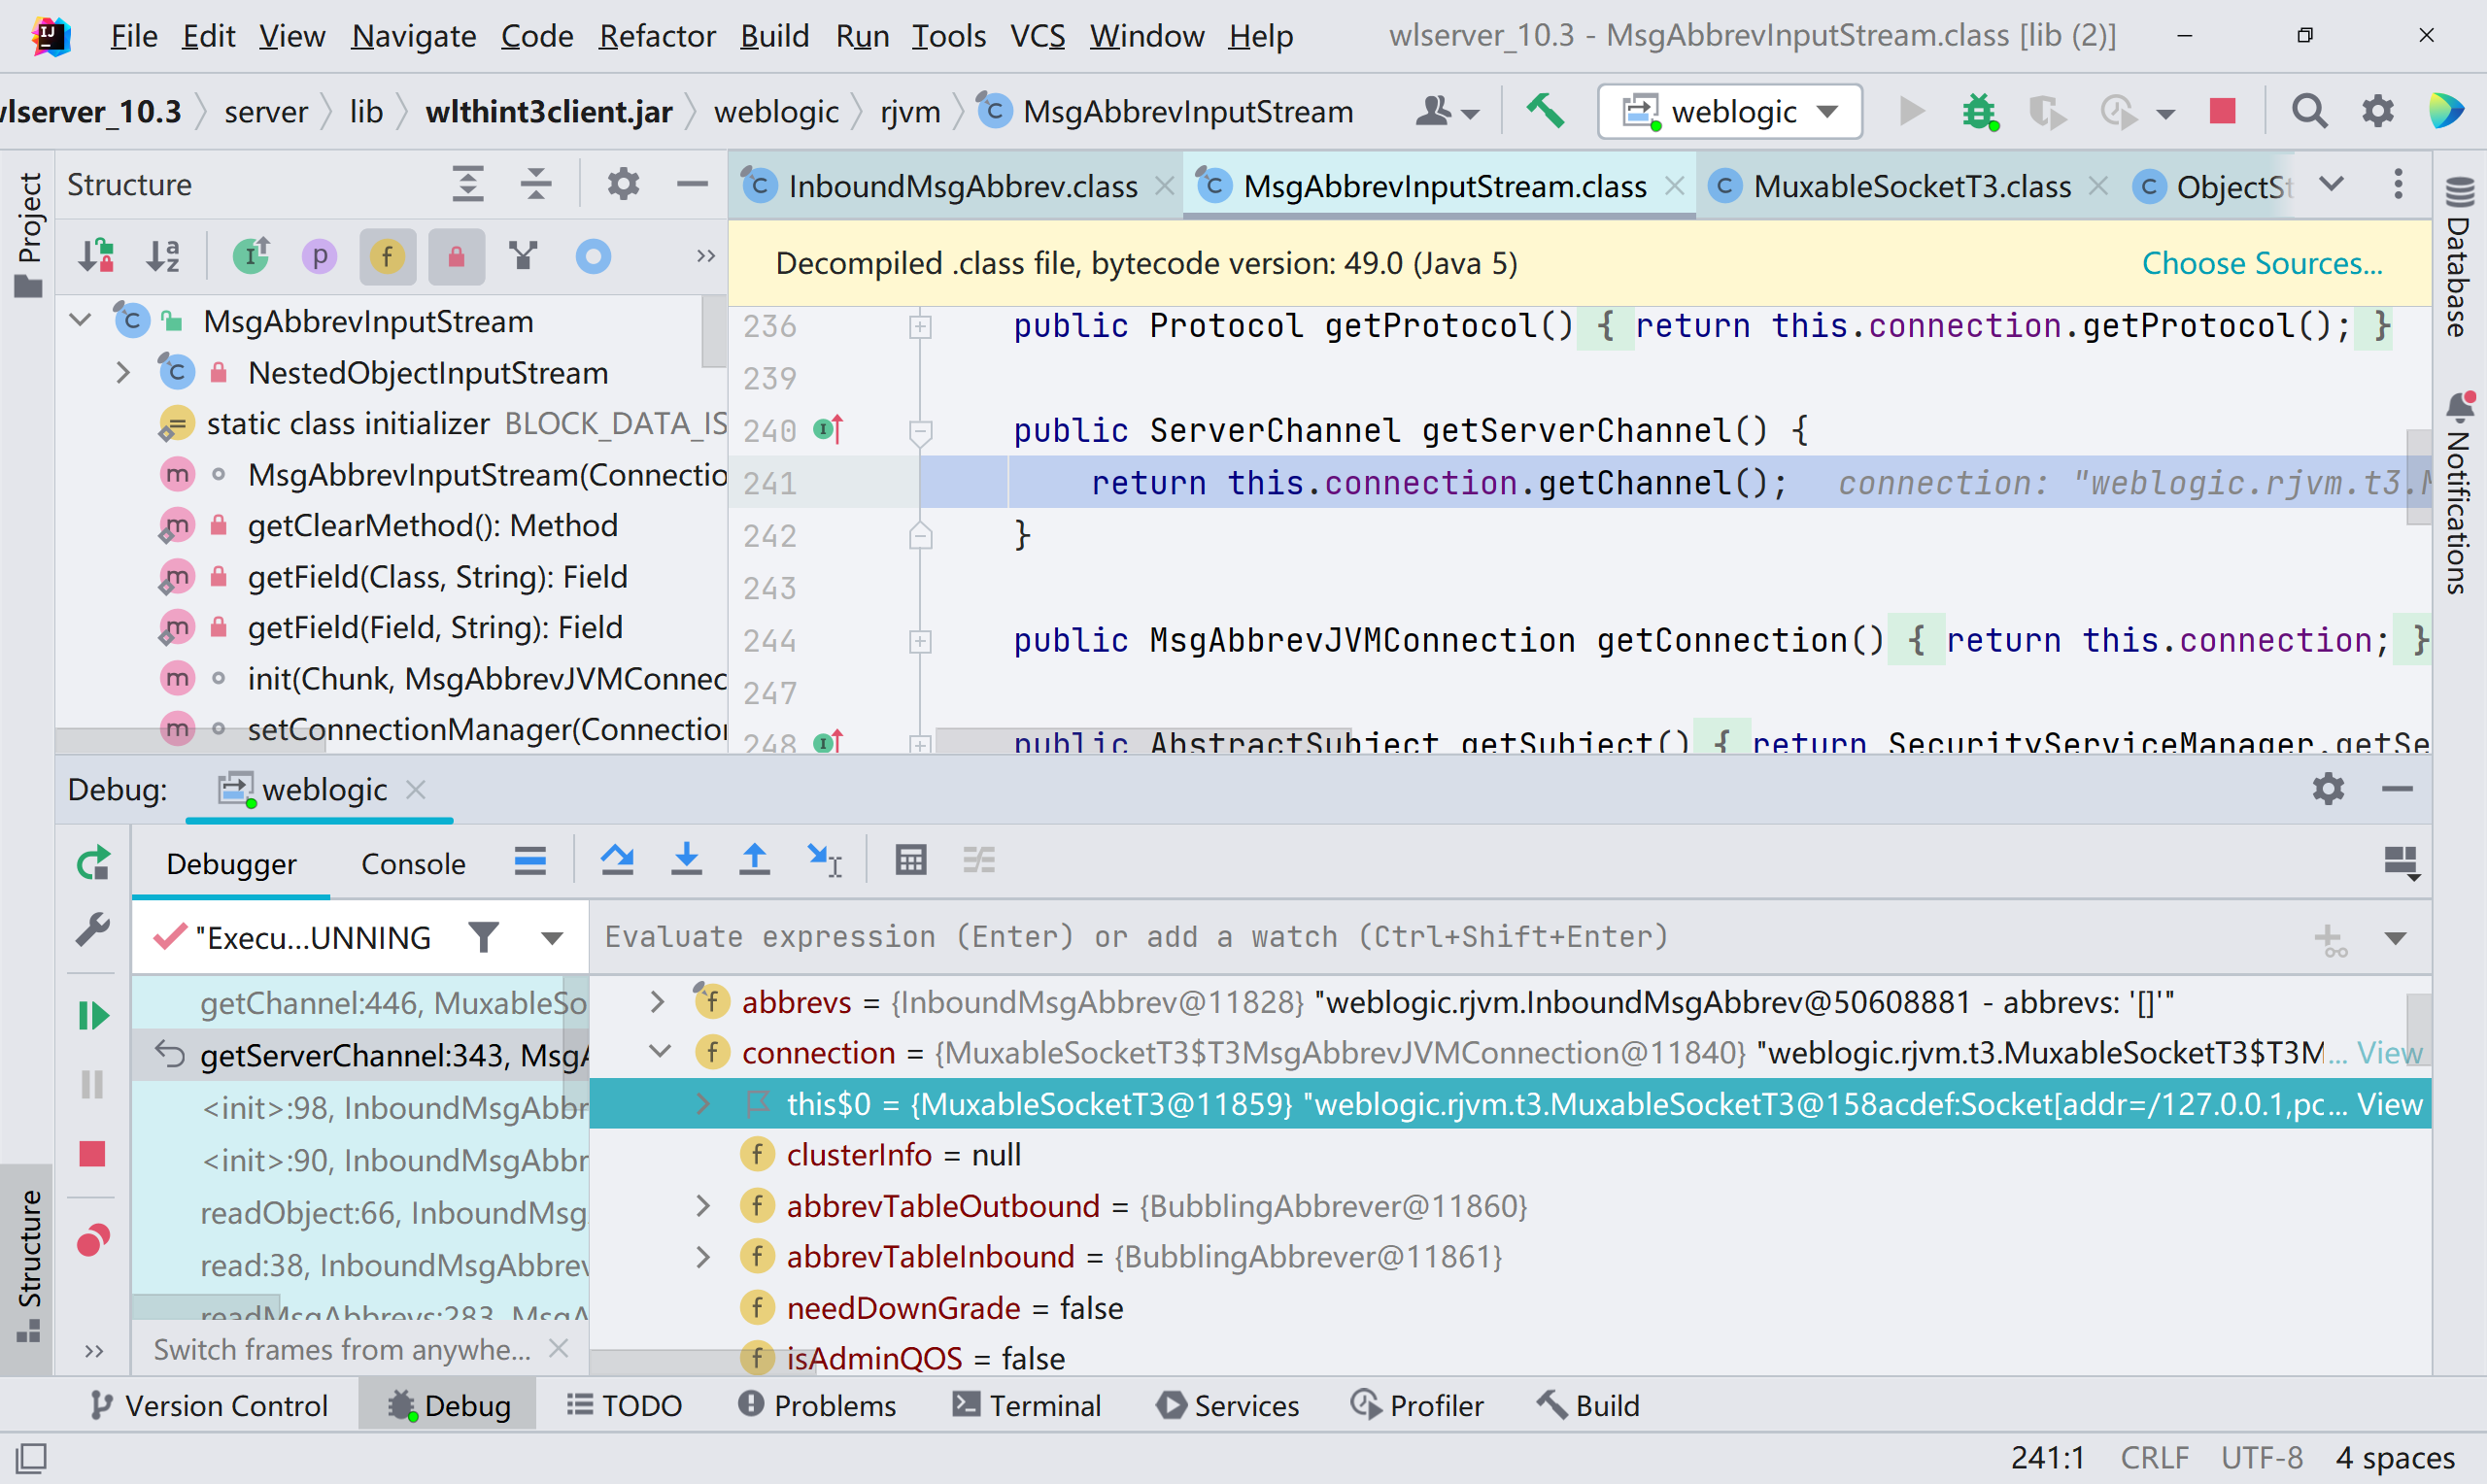The image size is (2487, 1484).
Task: Switch to the Console tab
Action: tap(413, 863)
